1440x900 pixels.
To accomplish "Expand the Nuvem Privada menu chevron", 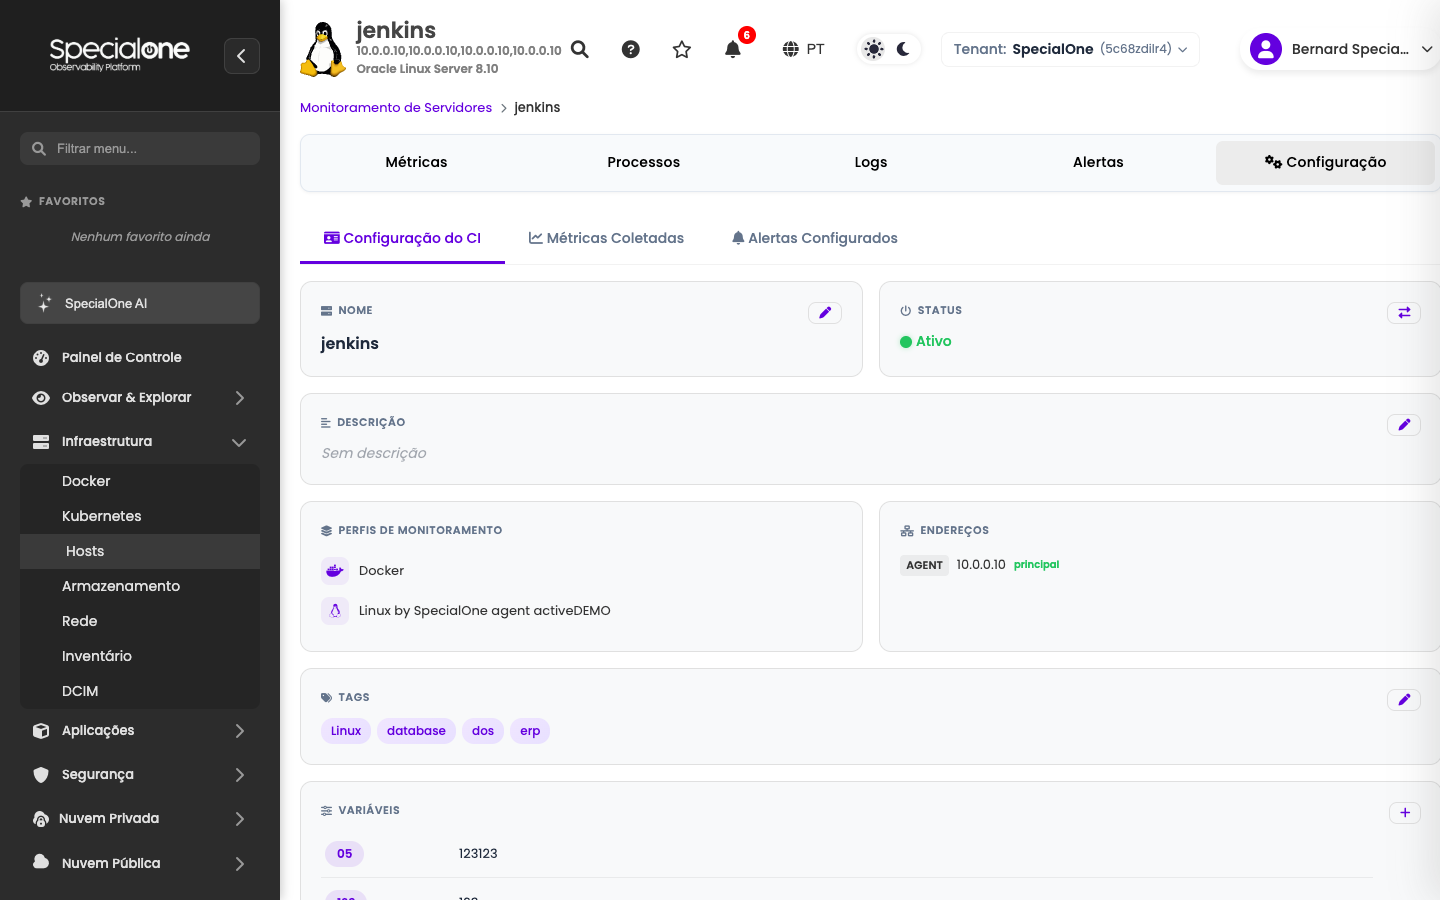I will 240,819.
